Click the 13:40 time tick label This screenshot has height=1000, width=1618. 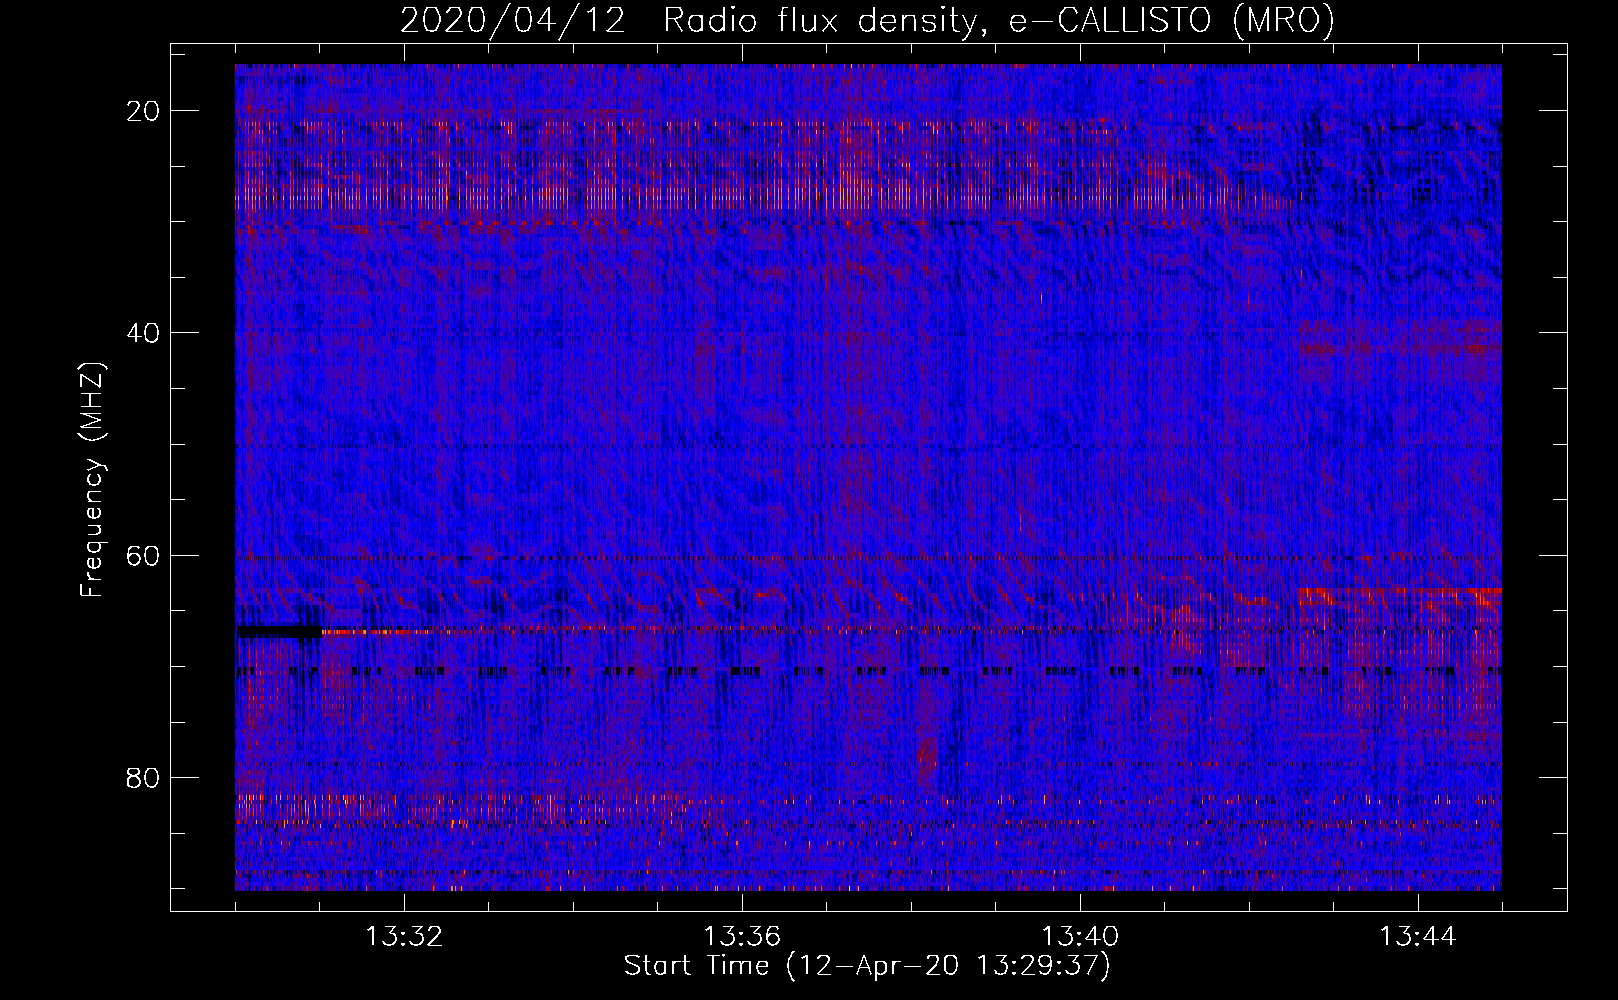point(1080,937)
